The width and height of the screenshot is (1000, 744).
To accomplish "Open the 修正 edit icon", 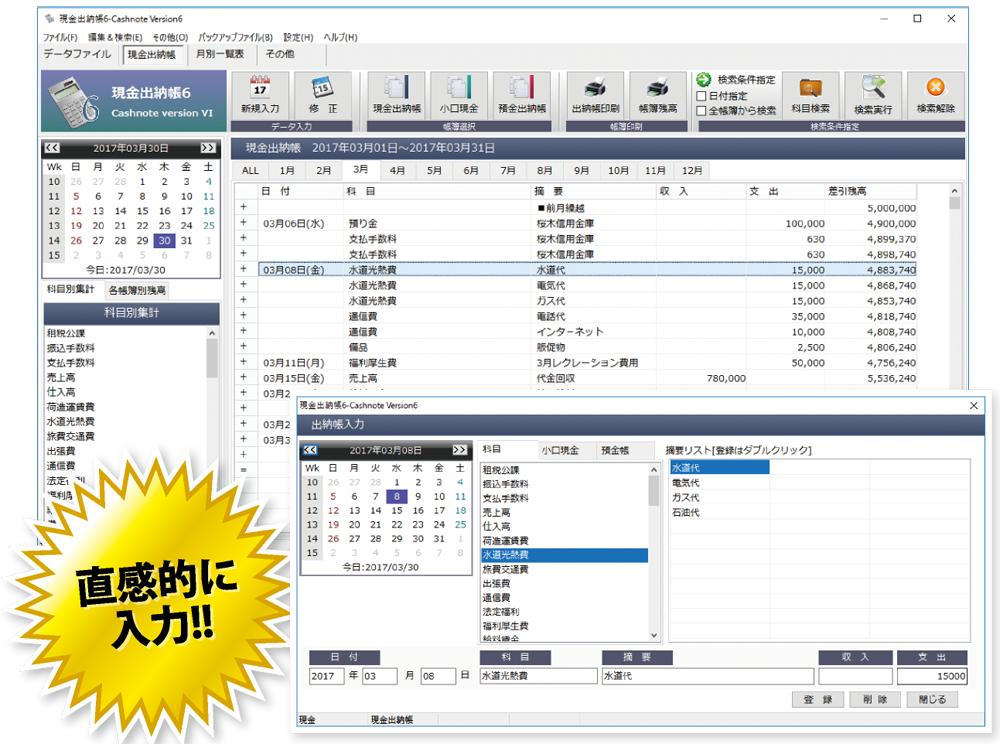I will click(323, 88).
